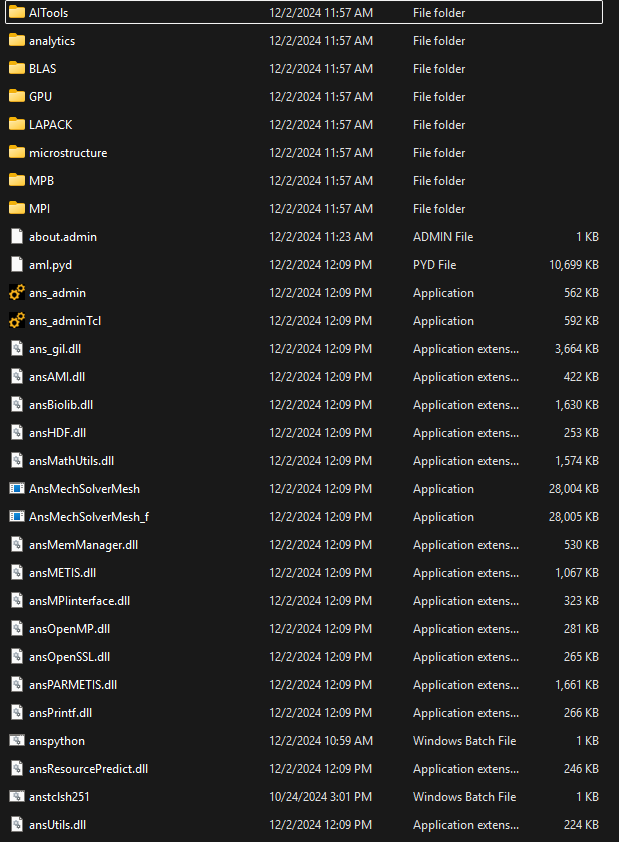Click the 28,005 KB size value
The height and width of the screenshot is (842, 619).
[x=573, y=517]
